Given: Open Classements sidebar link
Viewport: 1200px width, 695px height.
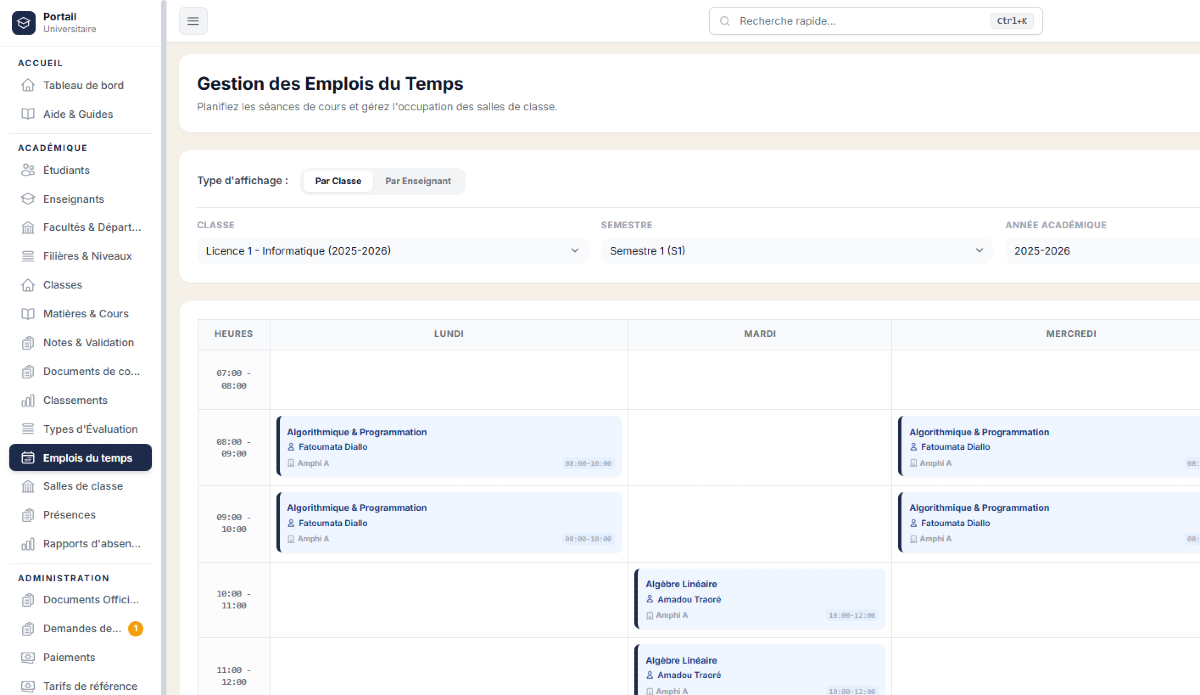Looking at the screenshot, I should click(x=80, y=400).
